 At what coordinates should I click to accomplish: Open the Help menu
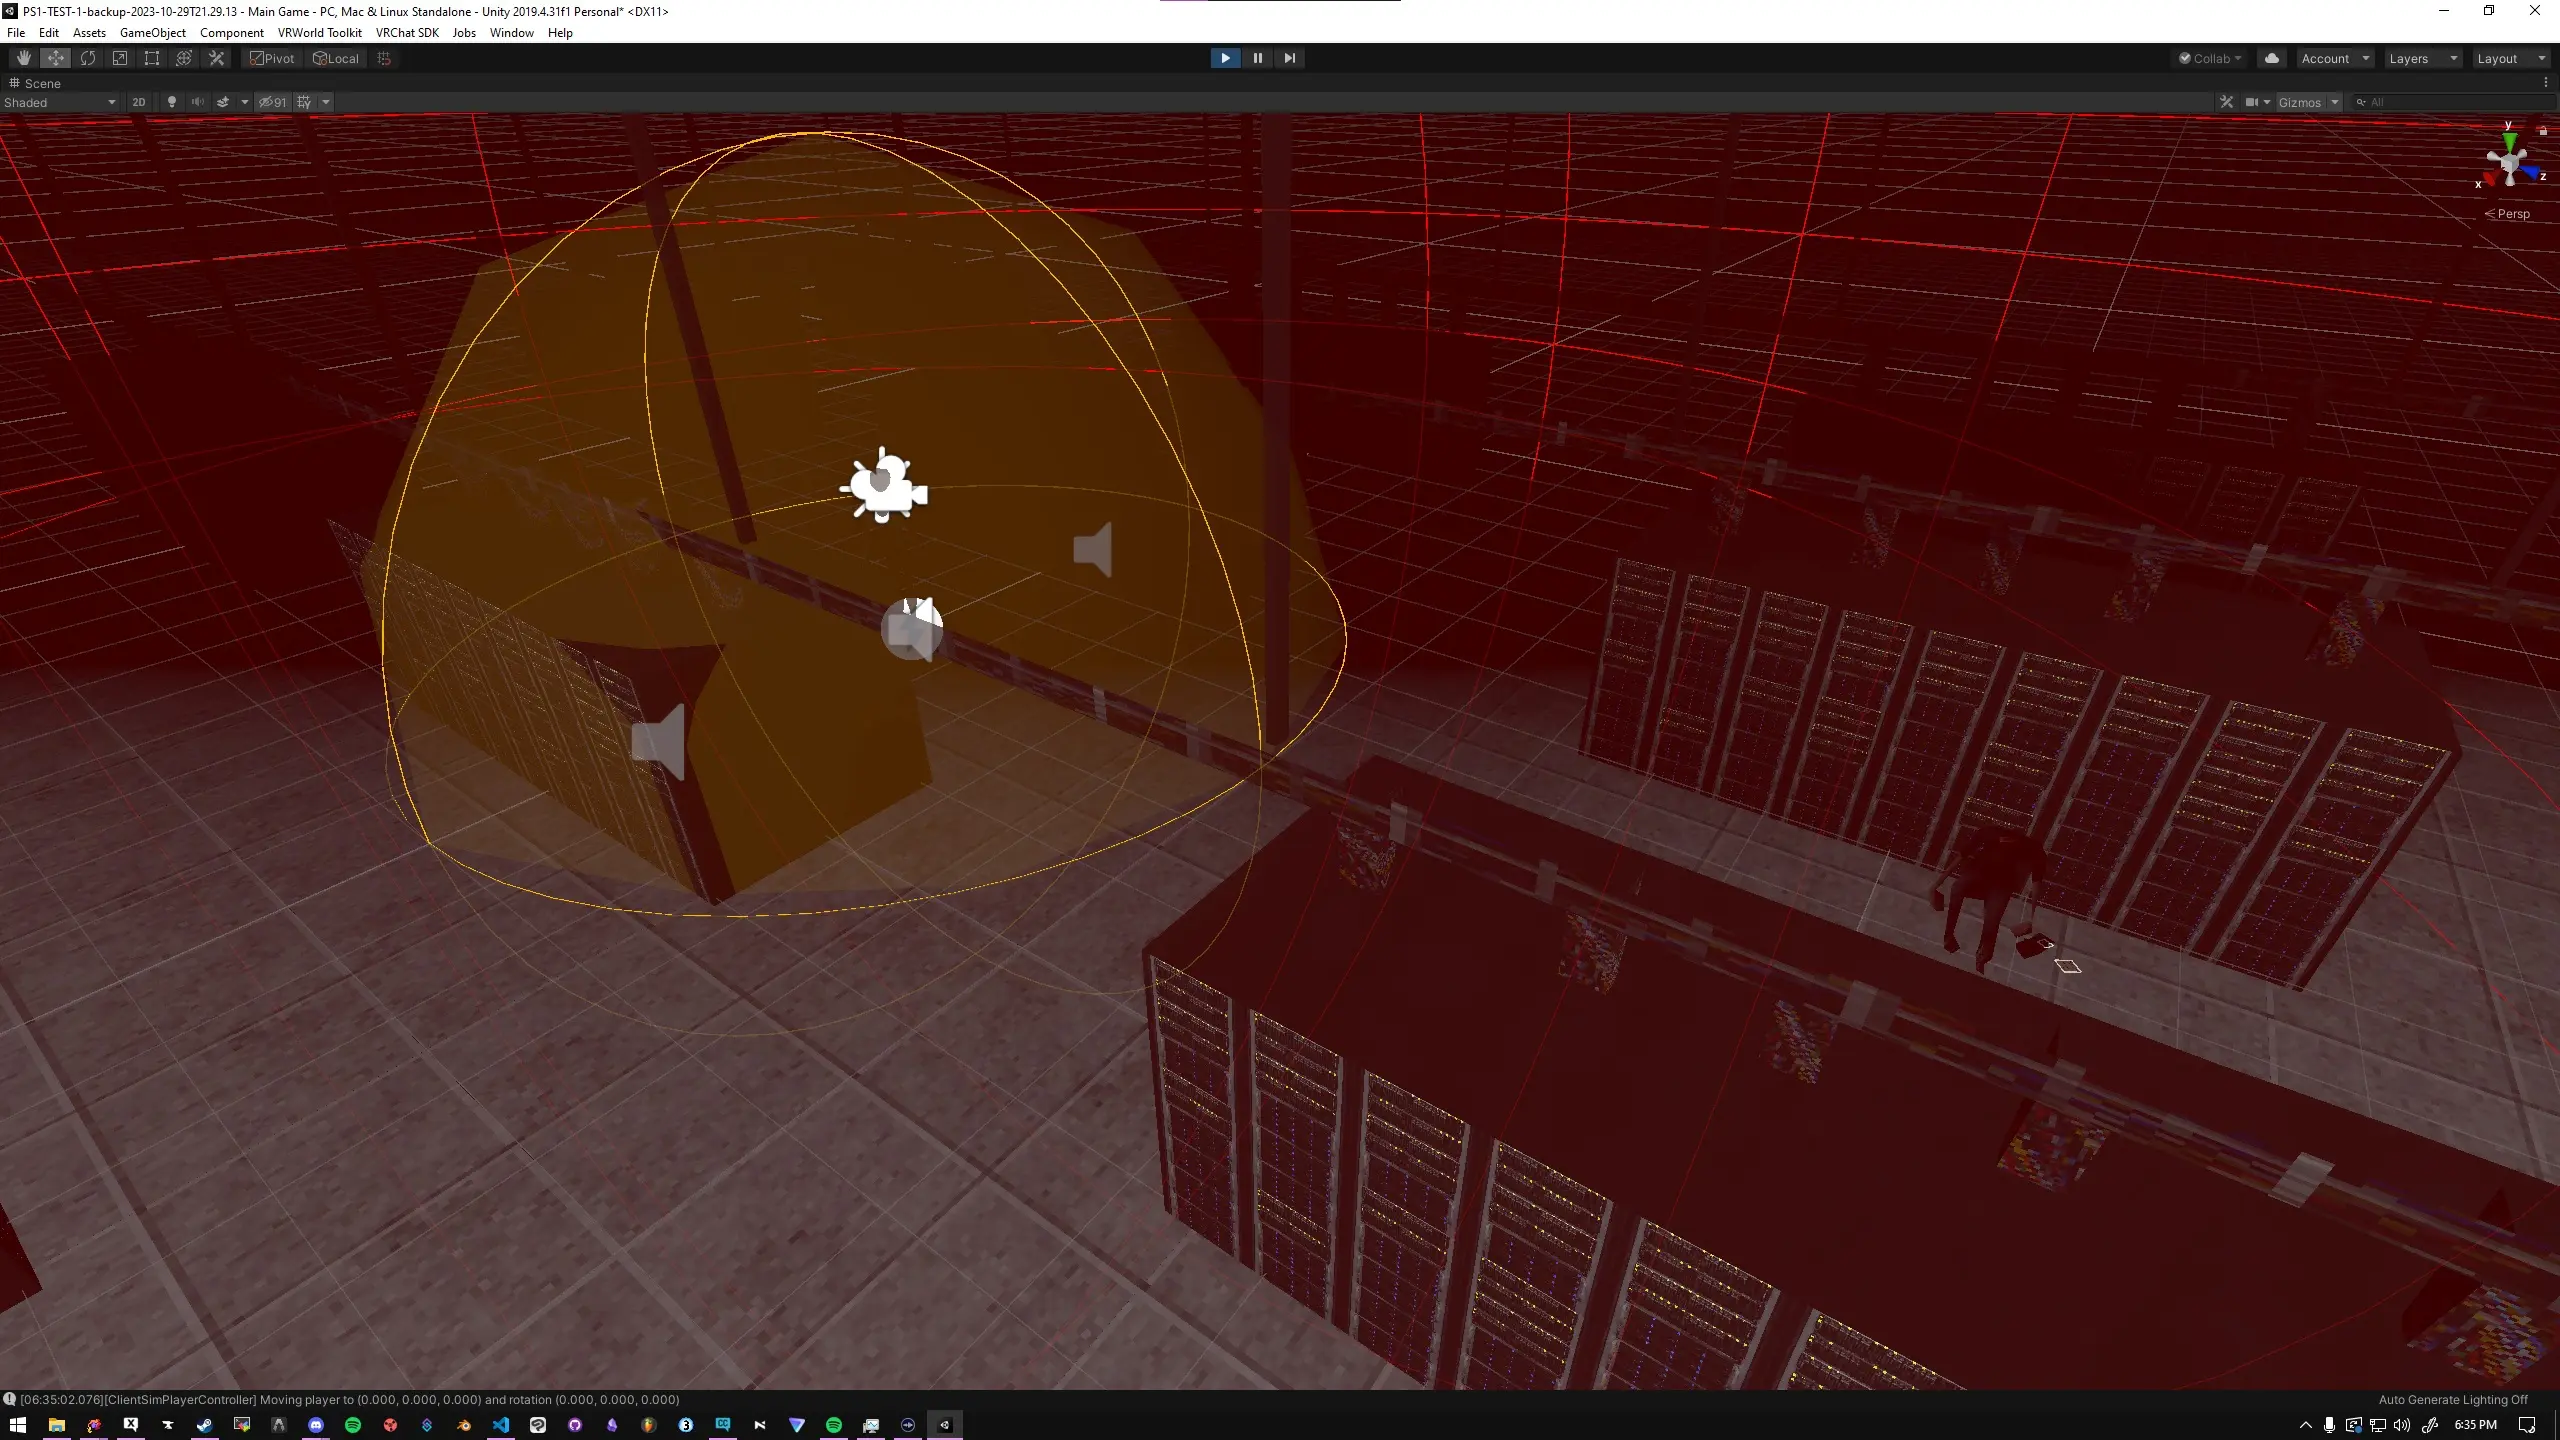pos(560,32)
